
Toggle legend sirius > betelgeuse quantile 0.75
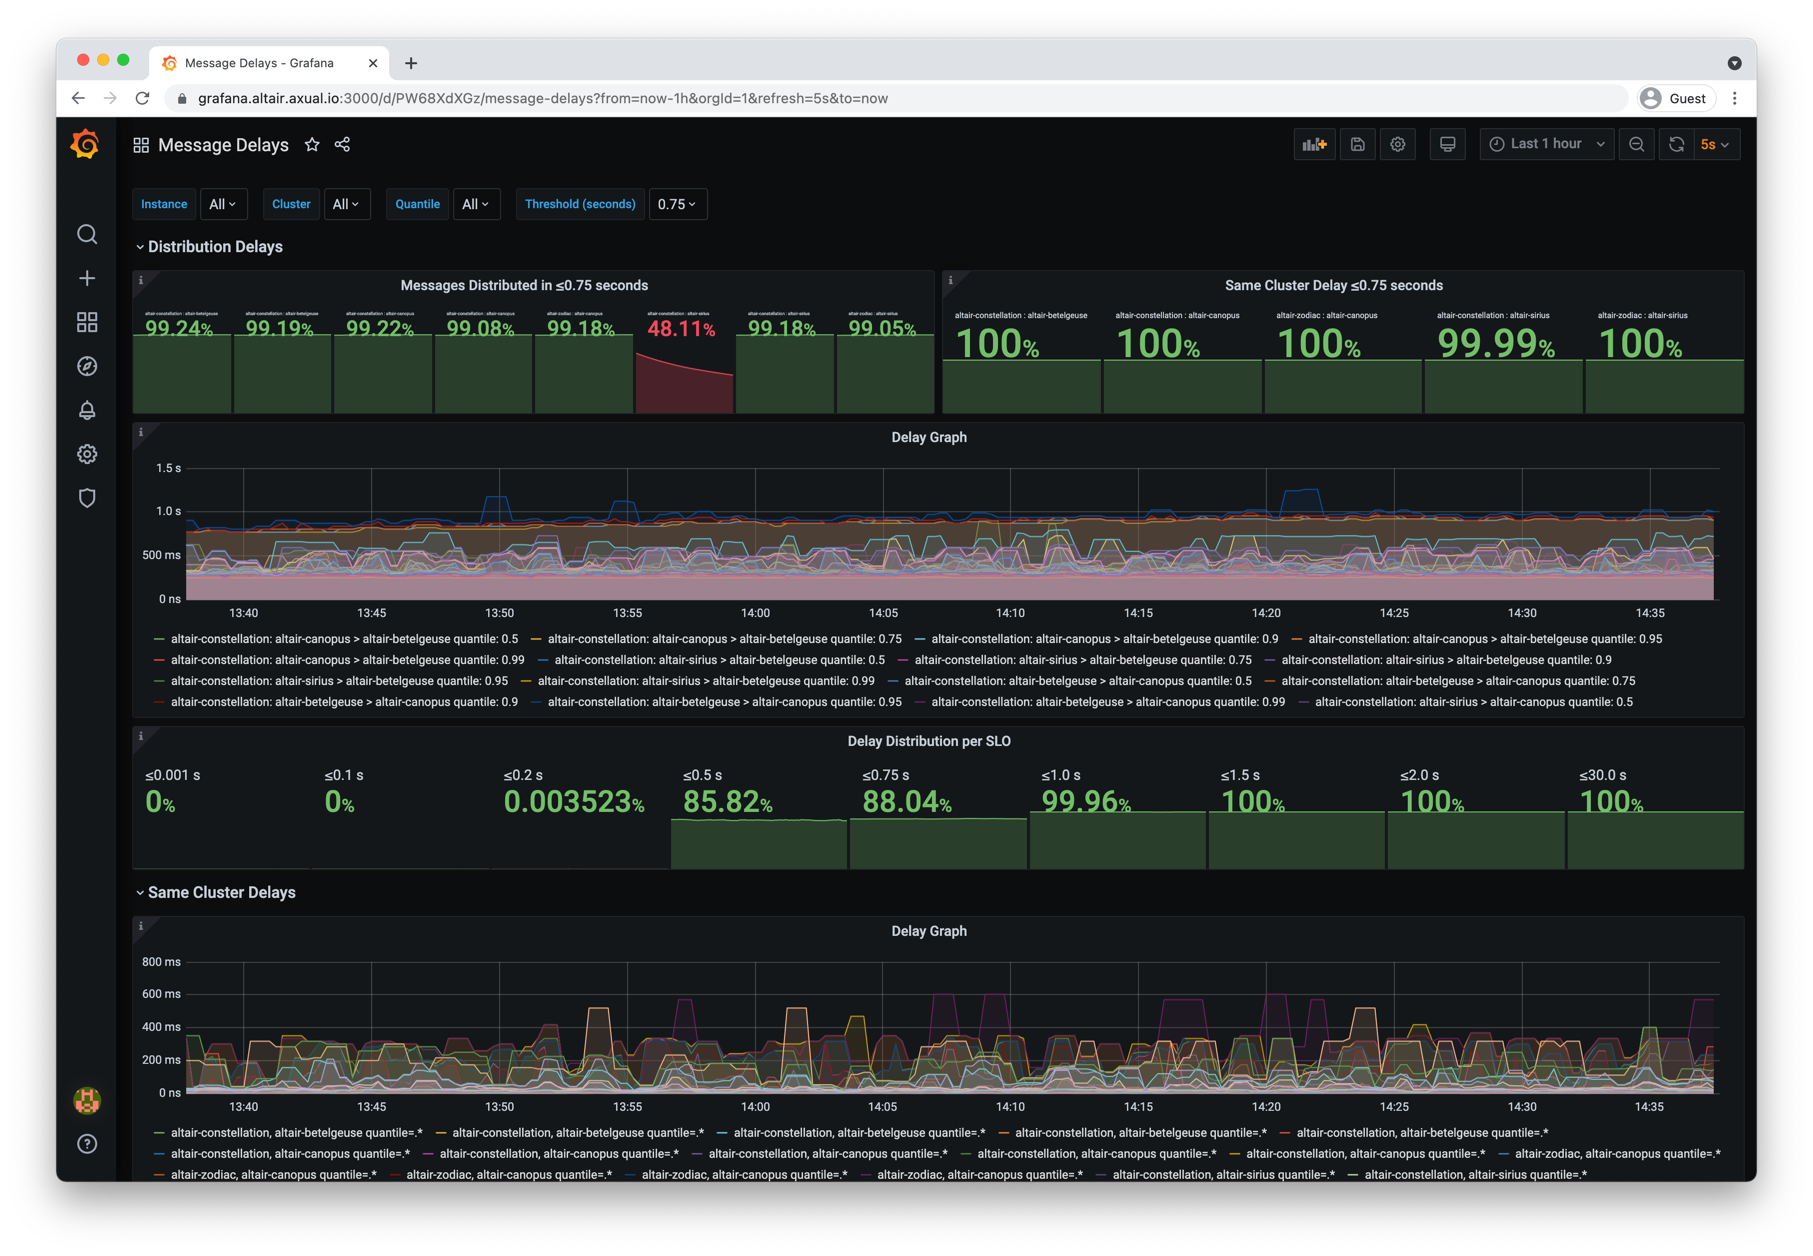1083,660
